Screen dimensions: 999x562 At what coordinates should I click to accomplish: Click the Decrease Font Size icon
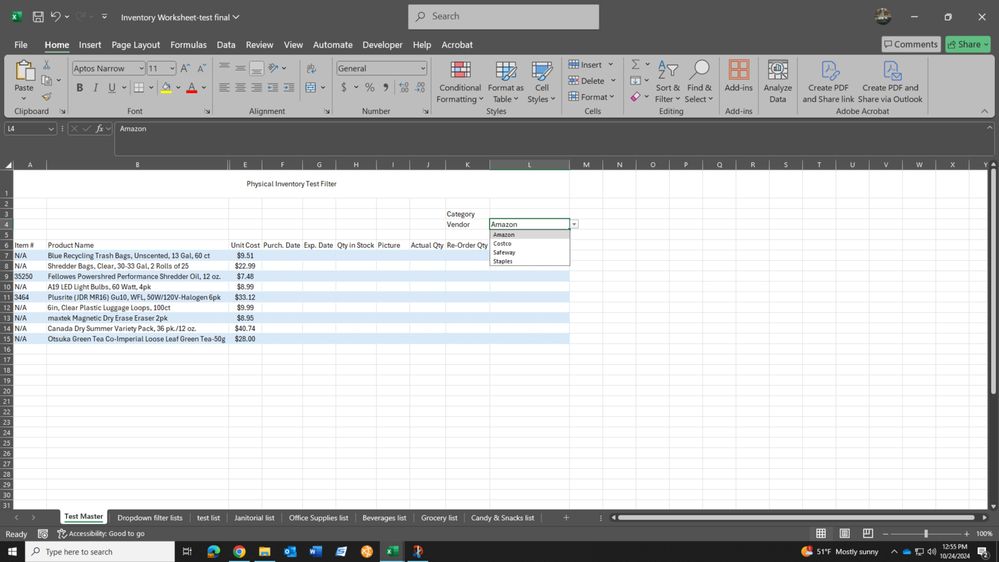coord(201,68)
